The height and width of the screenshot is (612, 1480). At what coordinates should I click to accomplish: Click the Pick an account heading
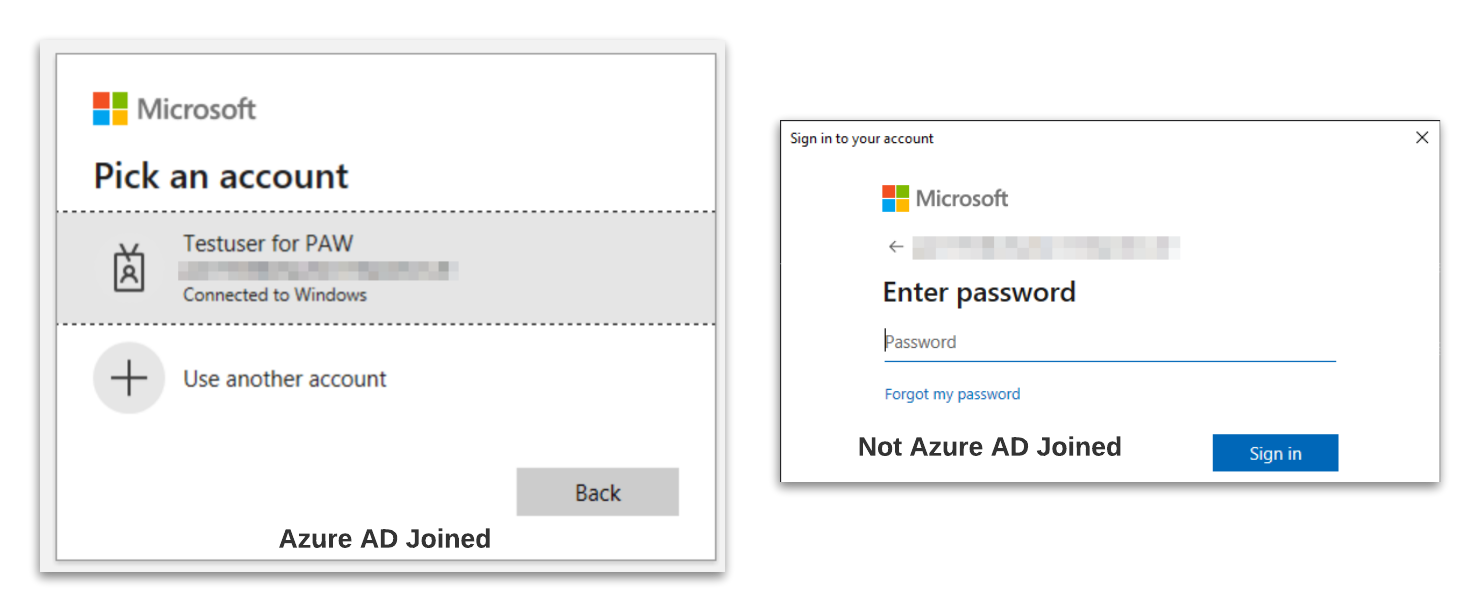(220, 176)
